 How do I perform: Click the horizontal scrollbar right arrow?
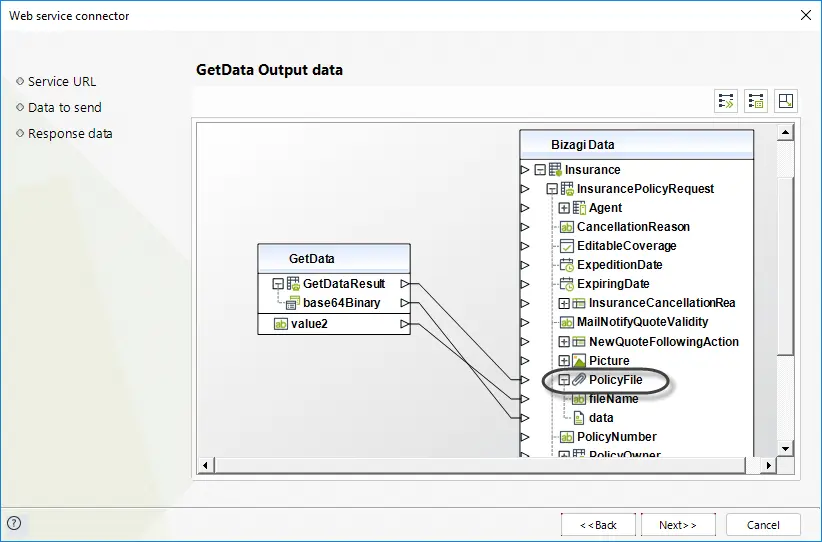(769, 465)
